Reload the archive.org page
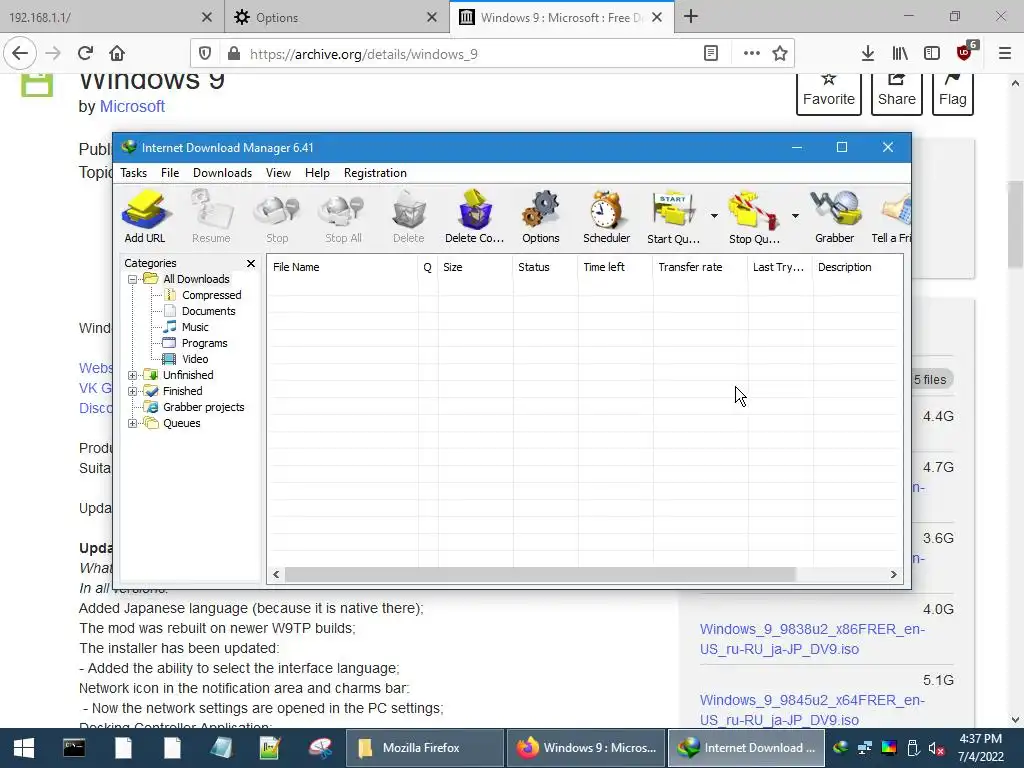 pos(85,54)
